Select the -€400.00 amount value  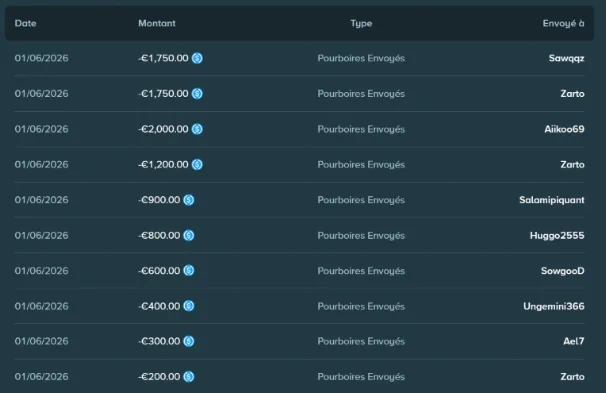tap(159, 306)
